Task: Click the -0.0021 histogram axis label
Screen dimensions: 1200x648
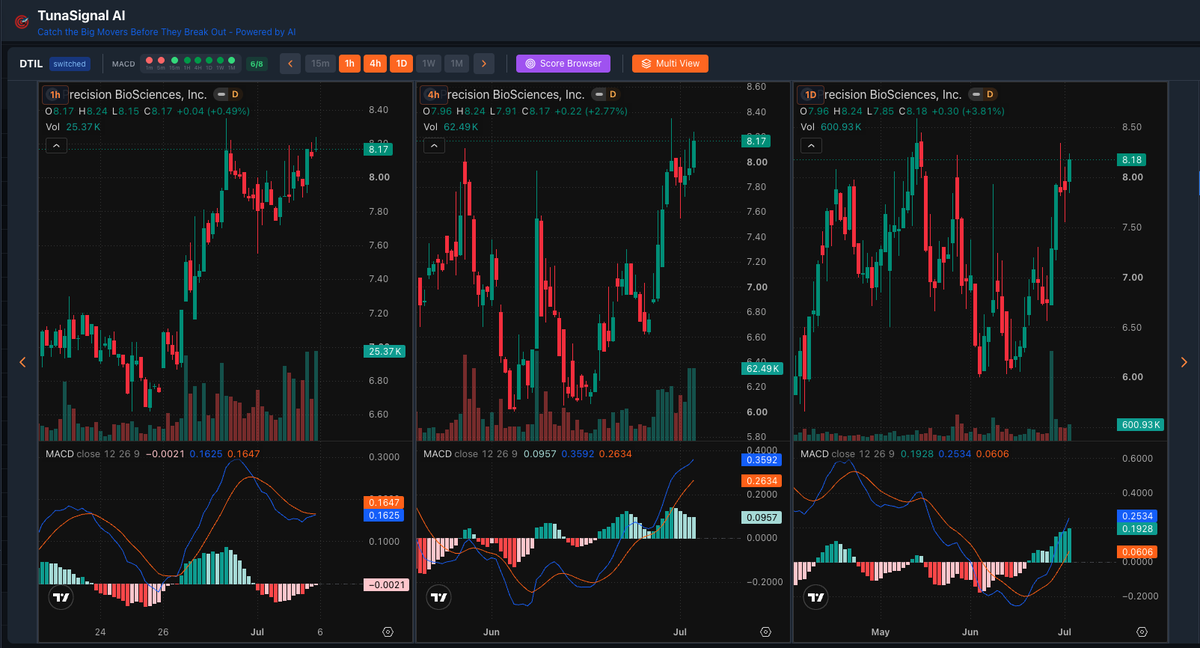Action: coord(386,584)
